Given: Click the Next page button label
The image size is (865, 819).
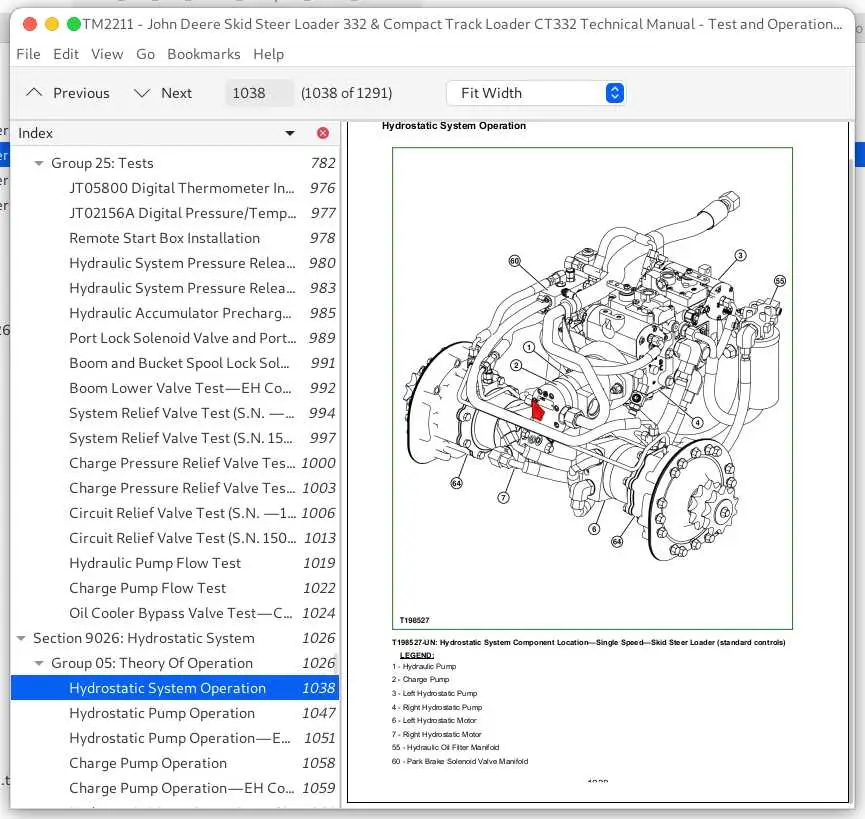Looking at the screenshot, I should 177,93.
